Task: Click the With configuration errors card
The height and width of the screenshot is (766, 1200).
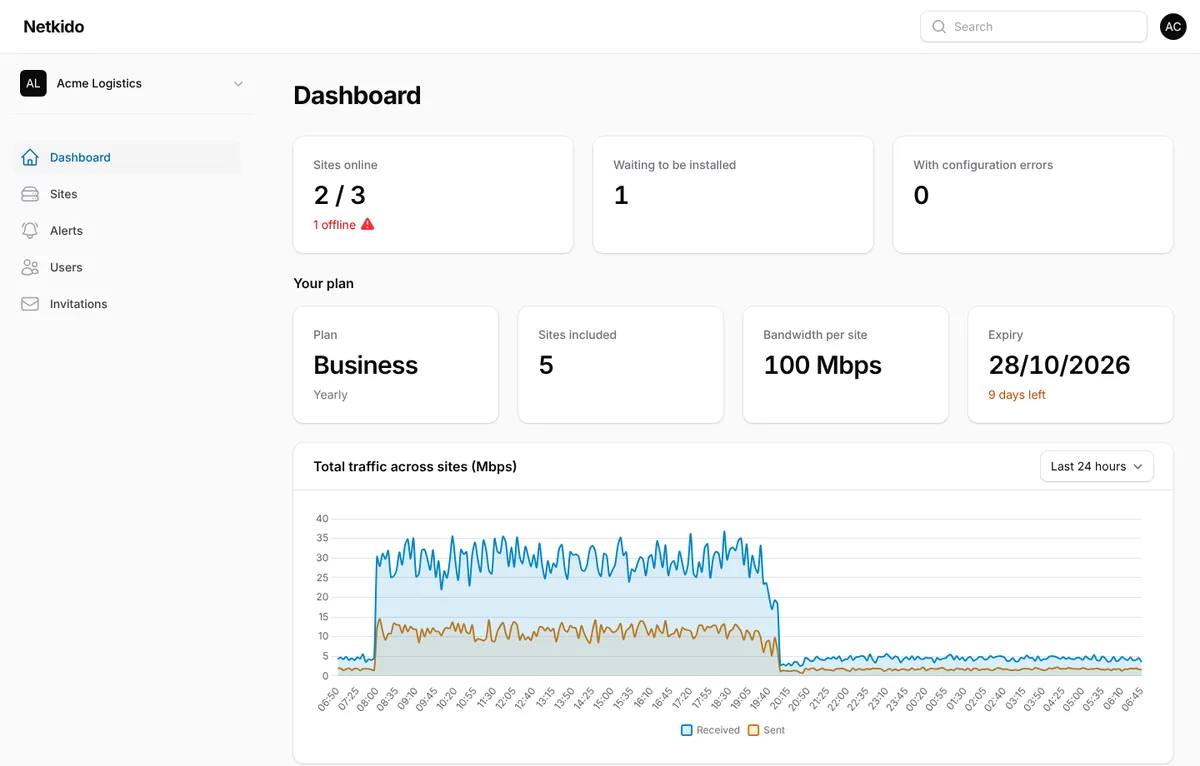Action: pyautogui.click(x=1033, y=195)
